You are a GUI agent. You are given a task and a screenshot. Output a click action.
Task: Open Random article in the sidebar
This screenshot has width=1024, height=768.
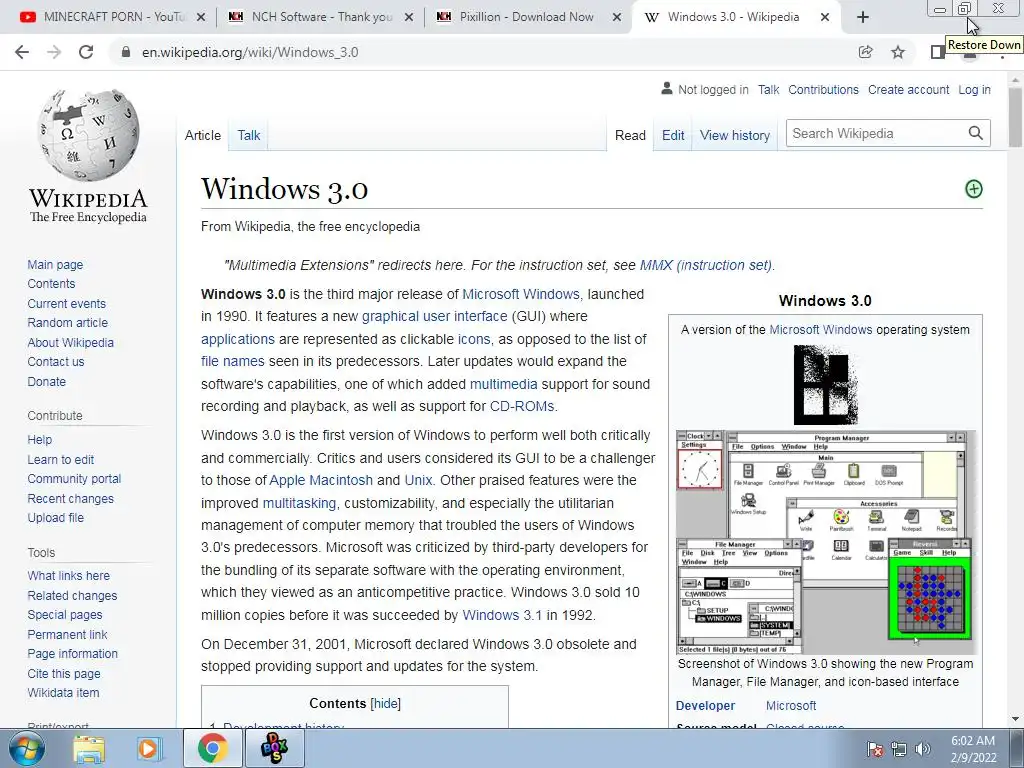click(67, 323)
